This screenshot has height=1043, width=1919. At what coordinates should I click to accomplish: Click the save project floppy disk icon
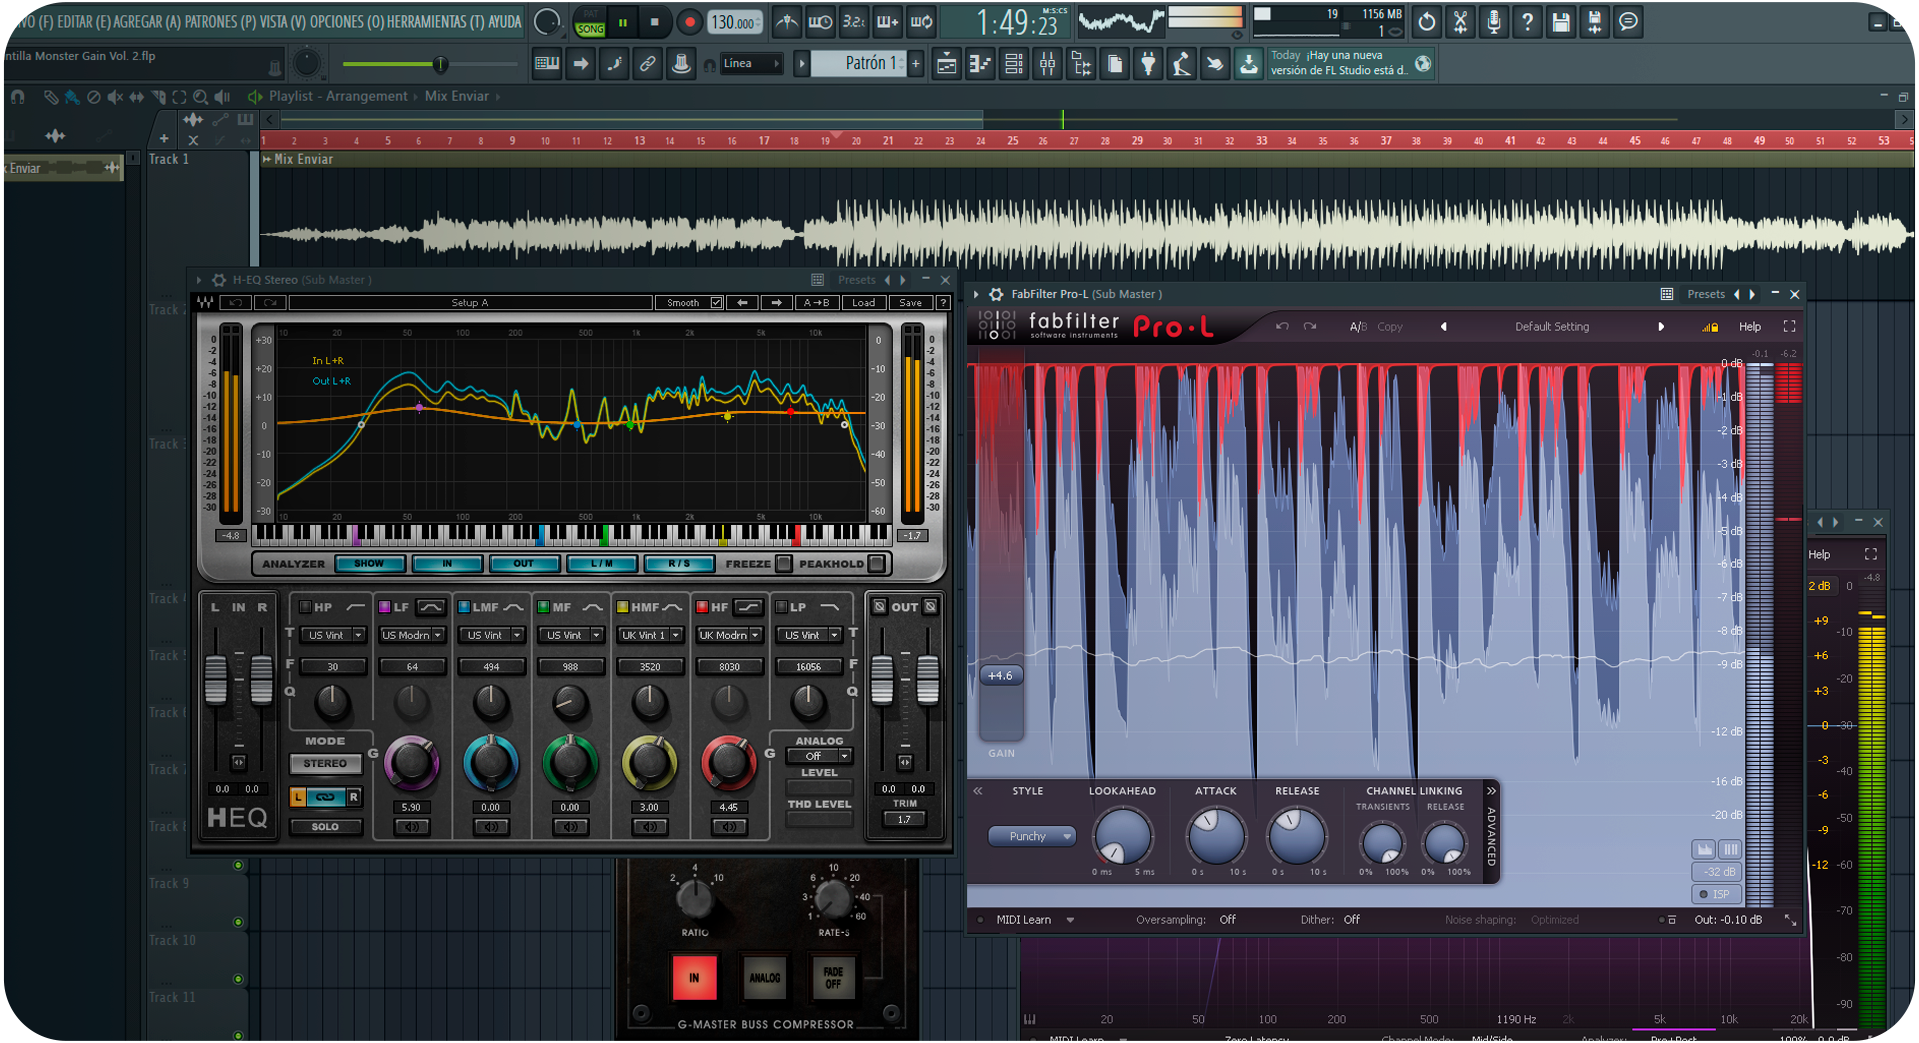(x=1560, y=22)
